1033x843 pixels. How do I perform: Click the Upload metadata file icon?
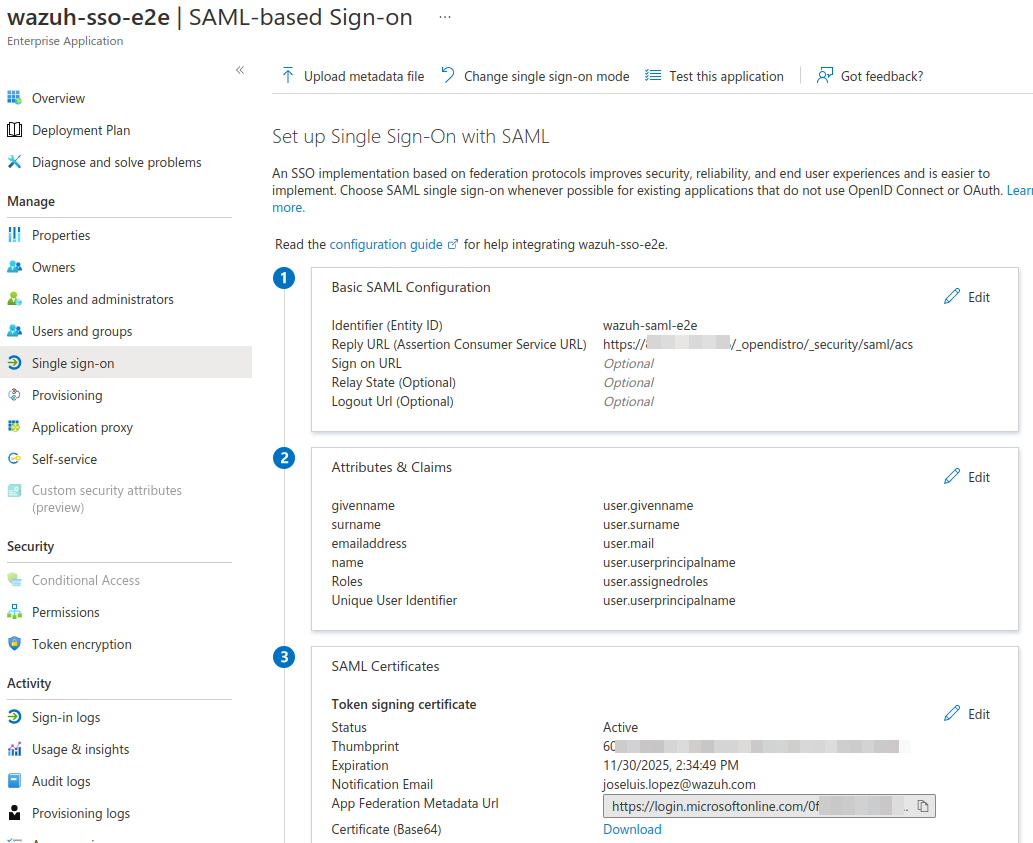[287, 75]
